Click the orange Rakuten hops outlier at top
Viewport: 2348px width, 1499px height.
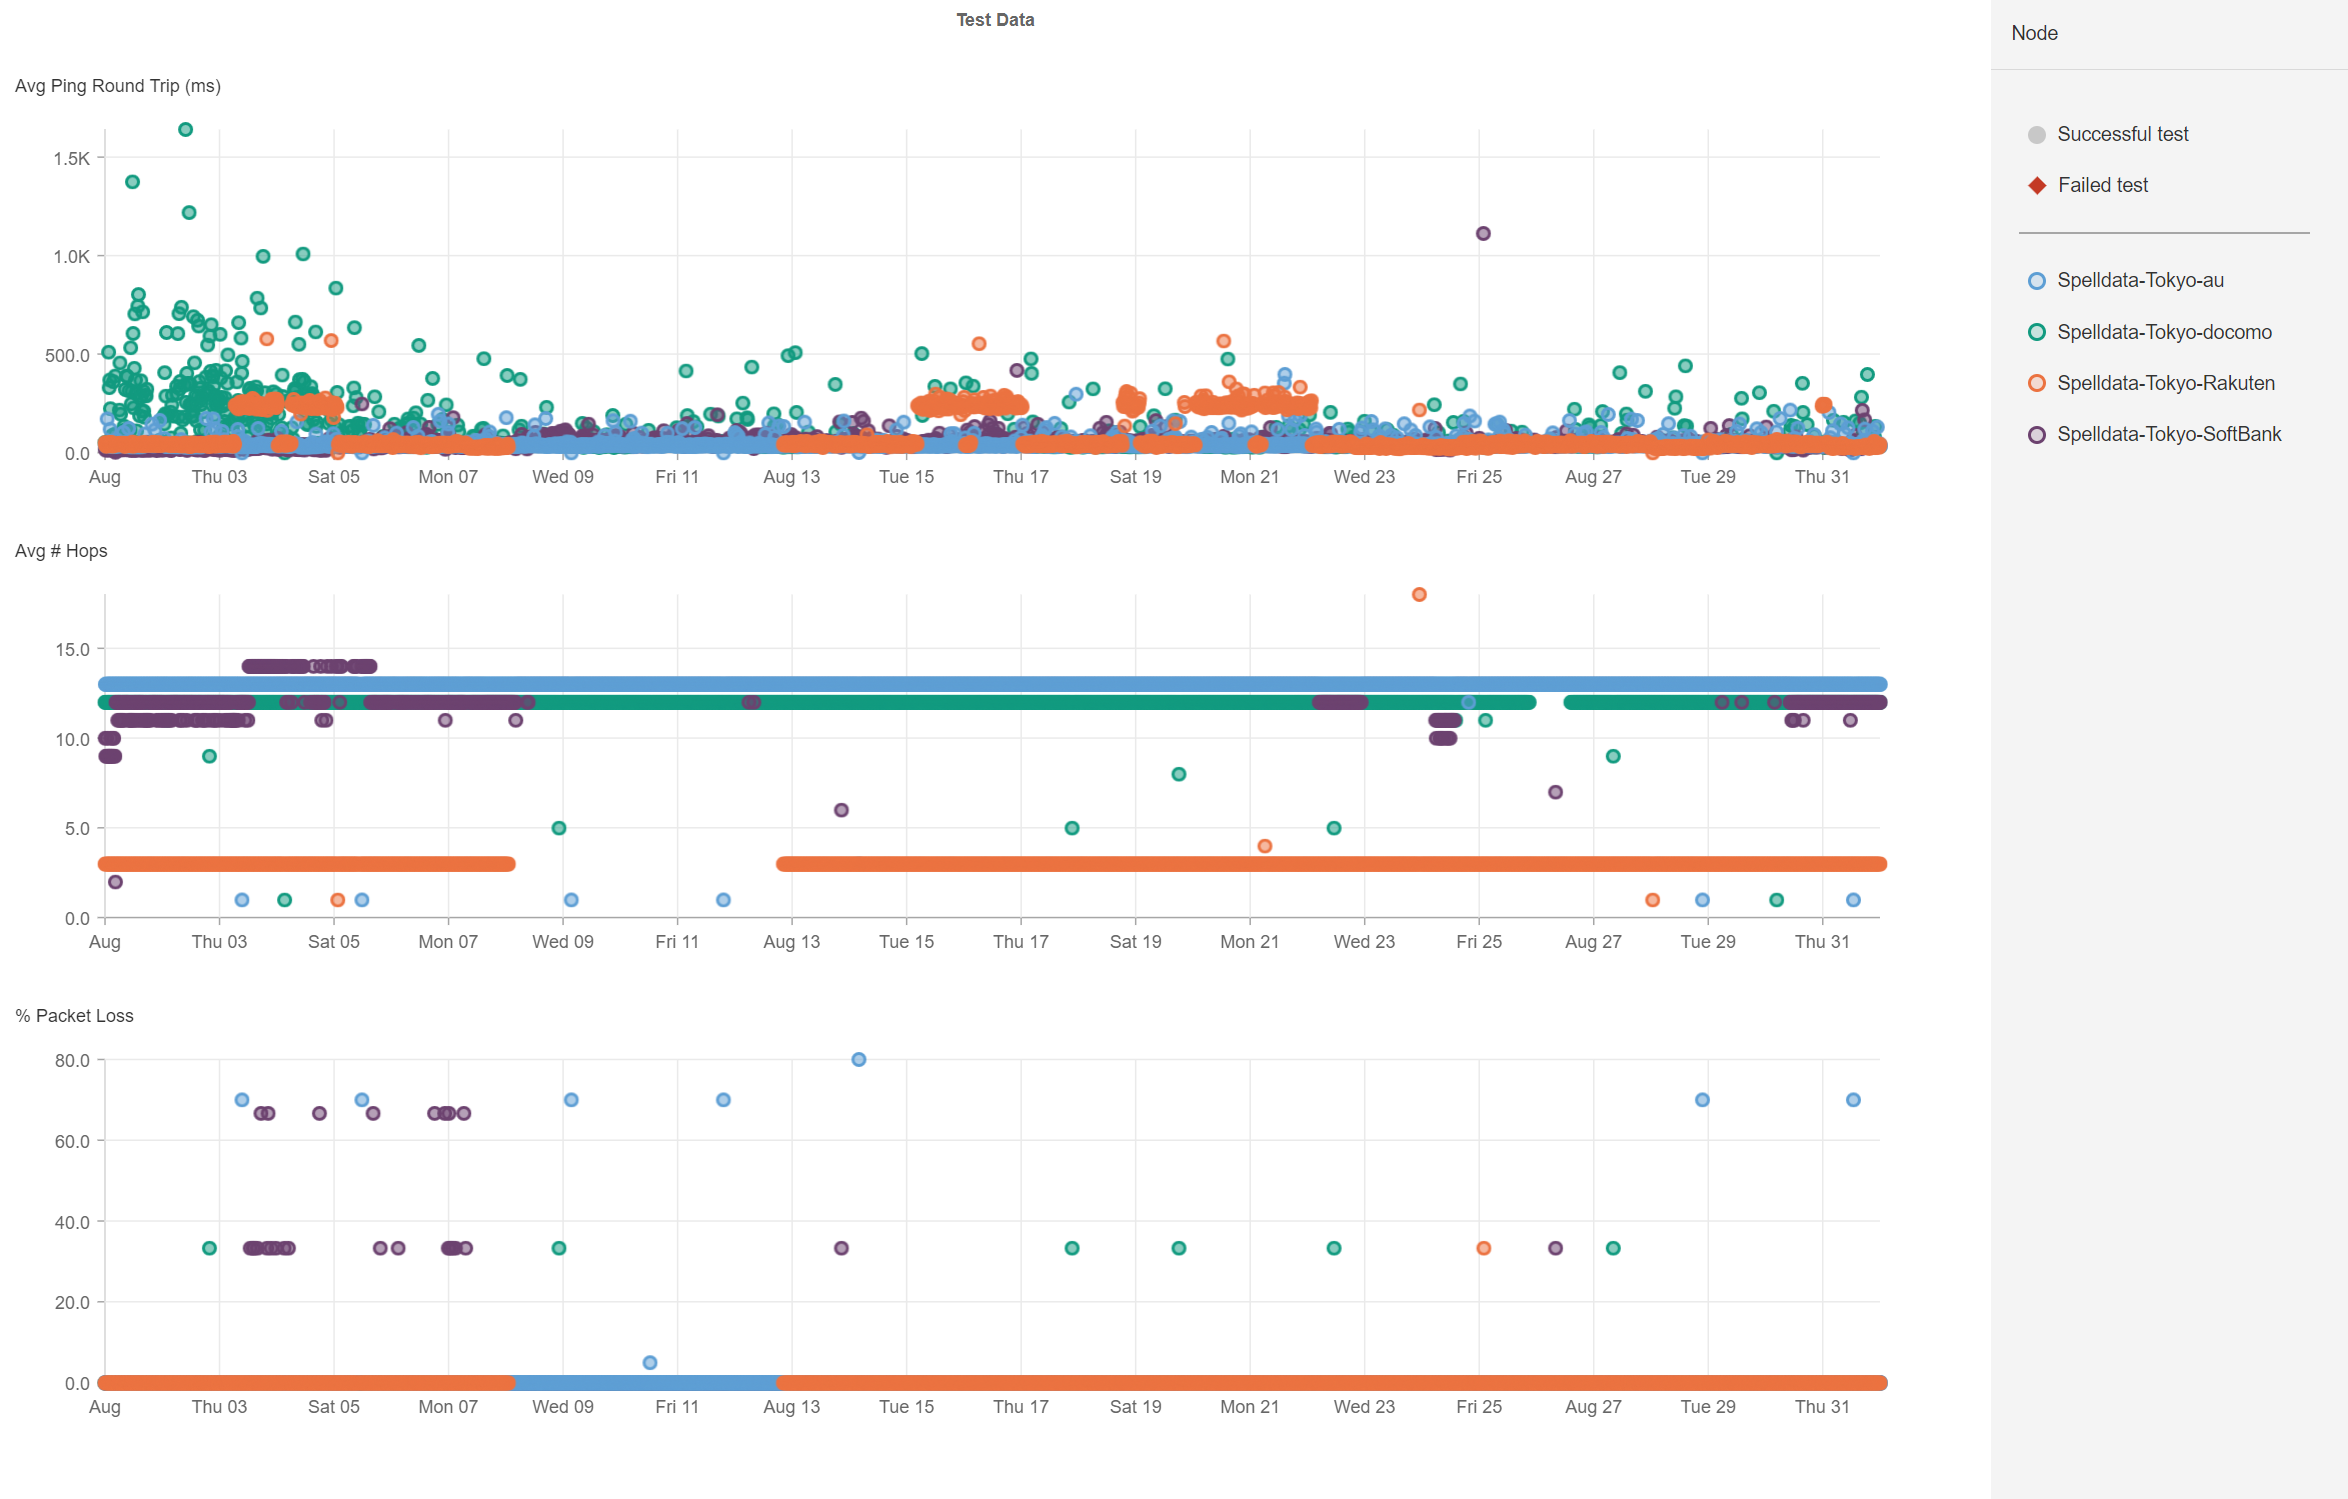[x=1419, y=595]
